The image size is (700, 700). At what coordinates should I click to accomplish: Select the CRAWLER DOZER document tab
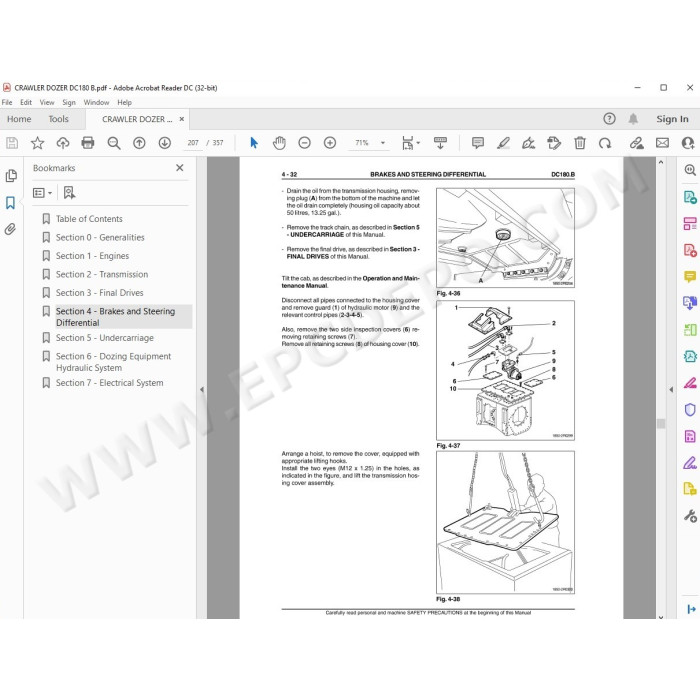[137, 119]
